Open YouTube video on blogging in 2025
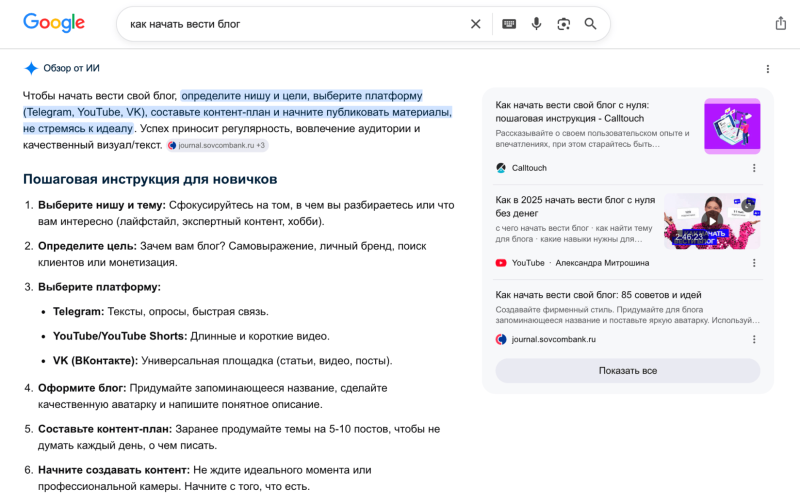This screenshot has height=500, width=800. pyautogui.click(x=575, y=207)
